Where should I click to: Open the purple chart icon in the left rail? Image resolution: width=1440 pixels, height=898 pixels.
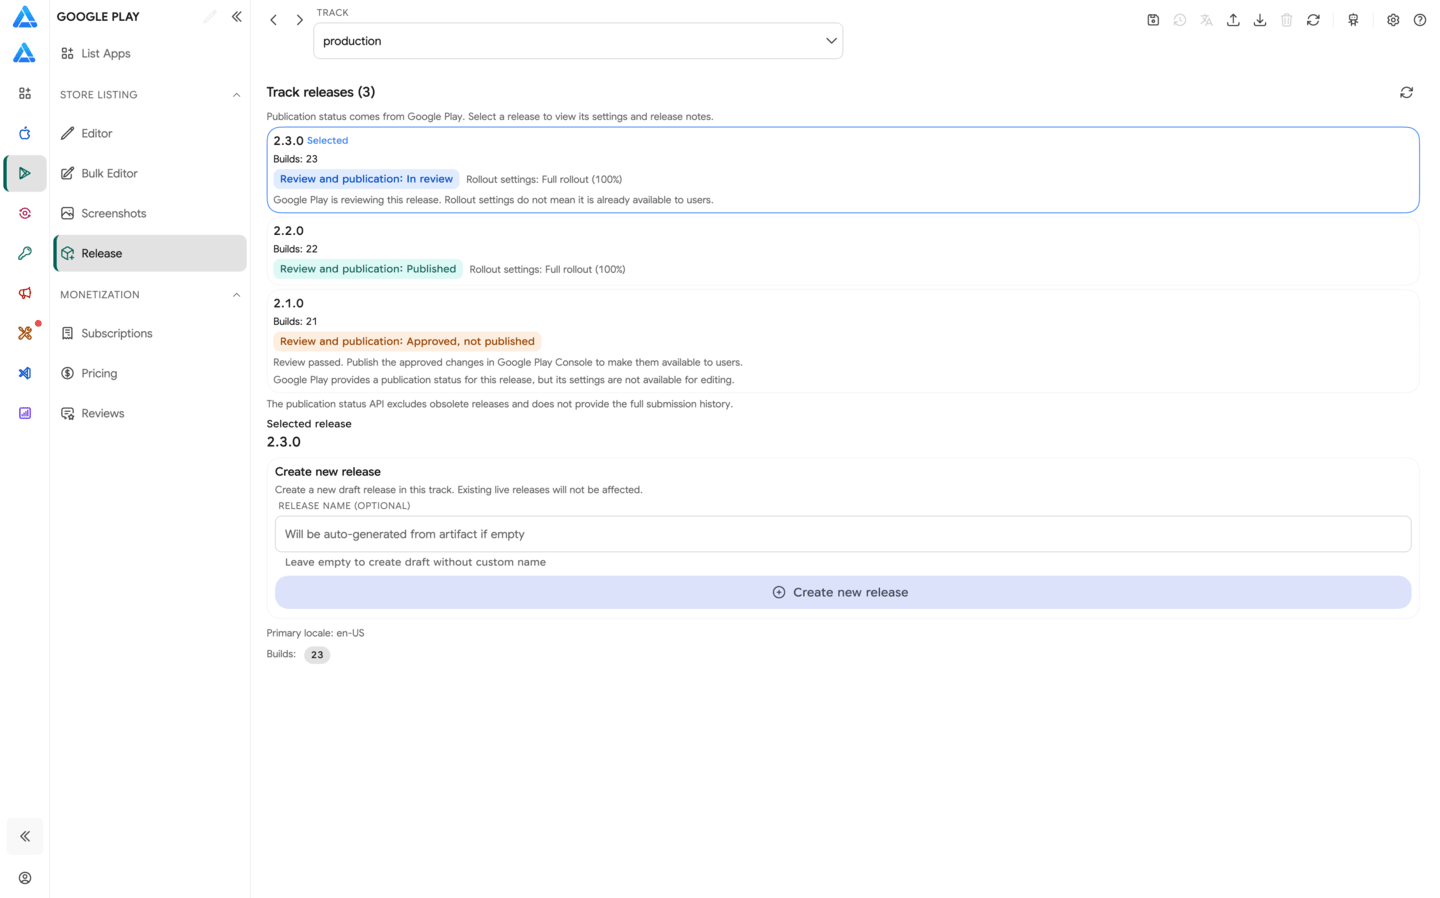25,413
